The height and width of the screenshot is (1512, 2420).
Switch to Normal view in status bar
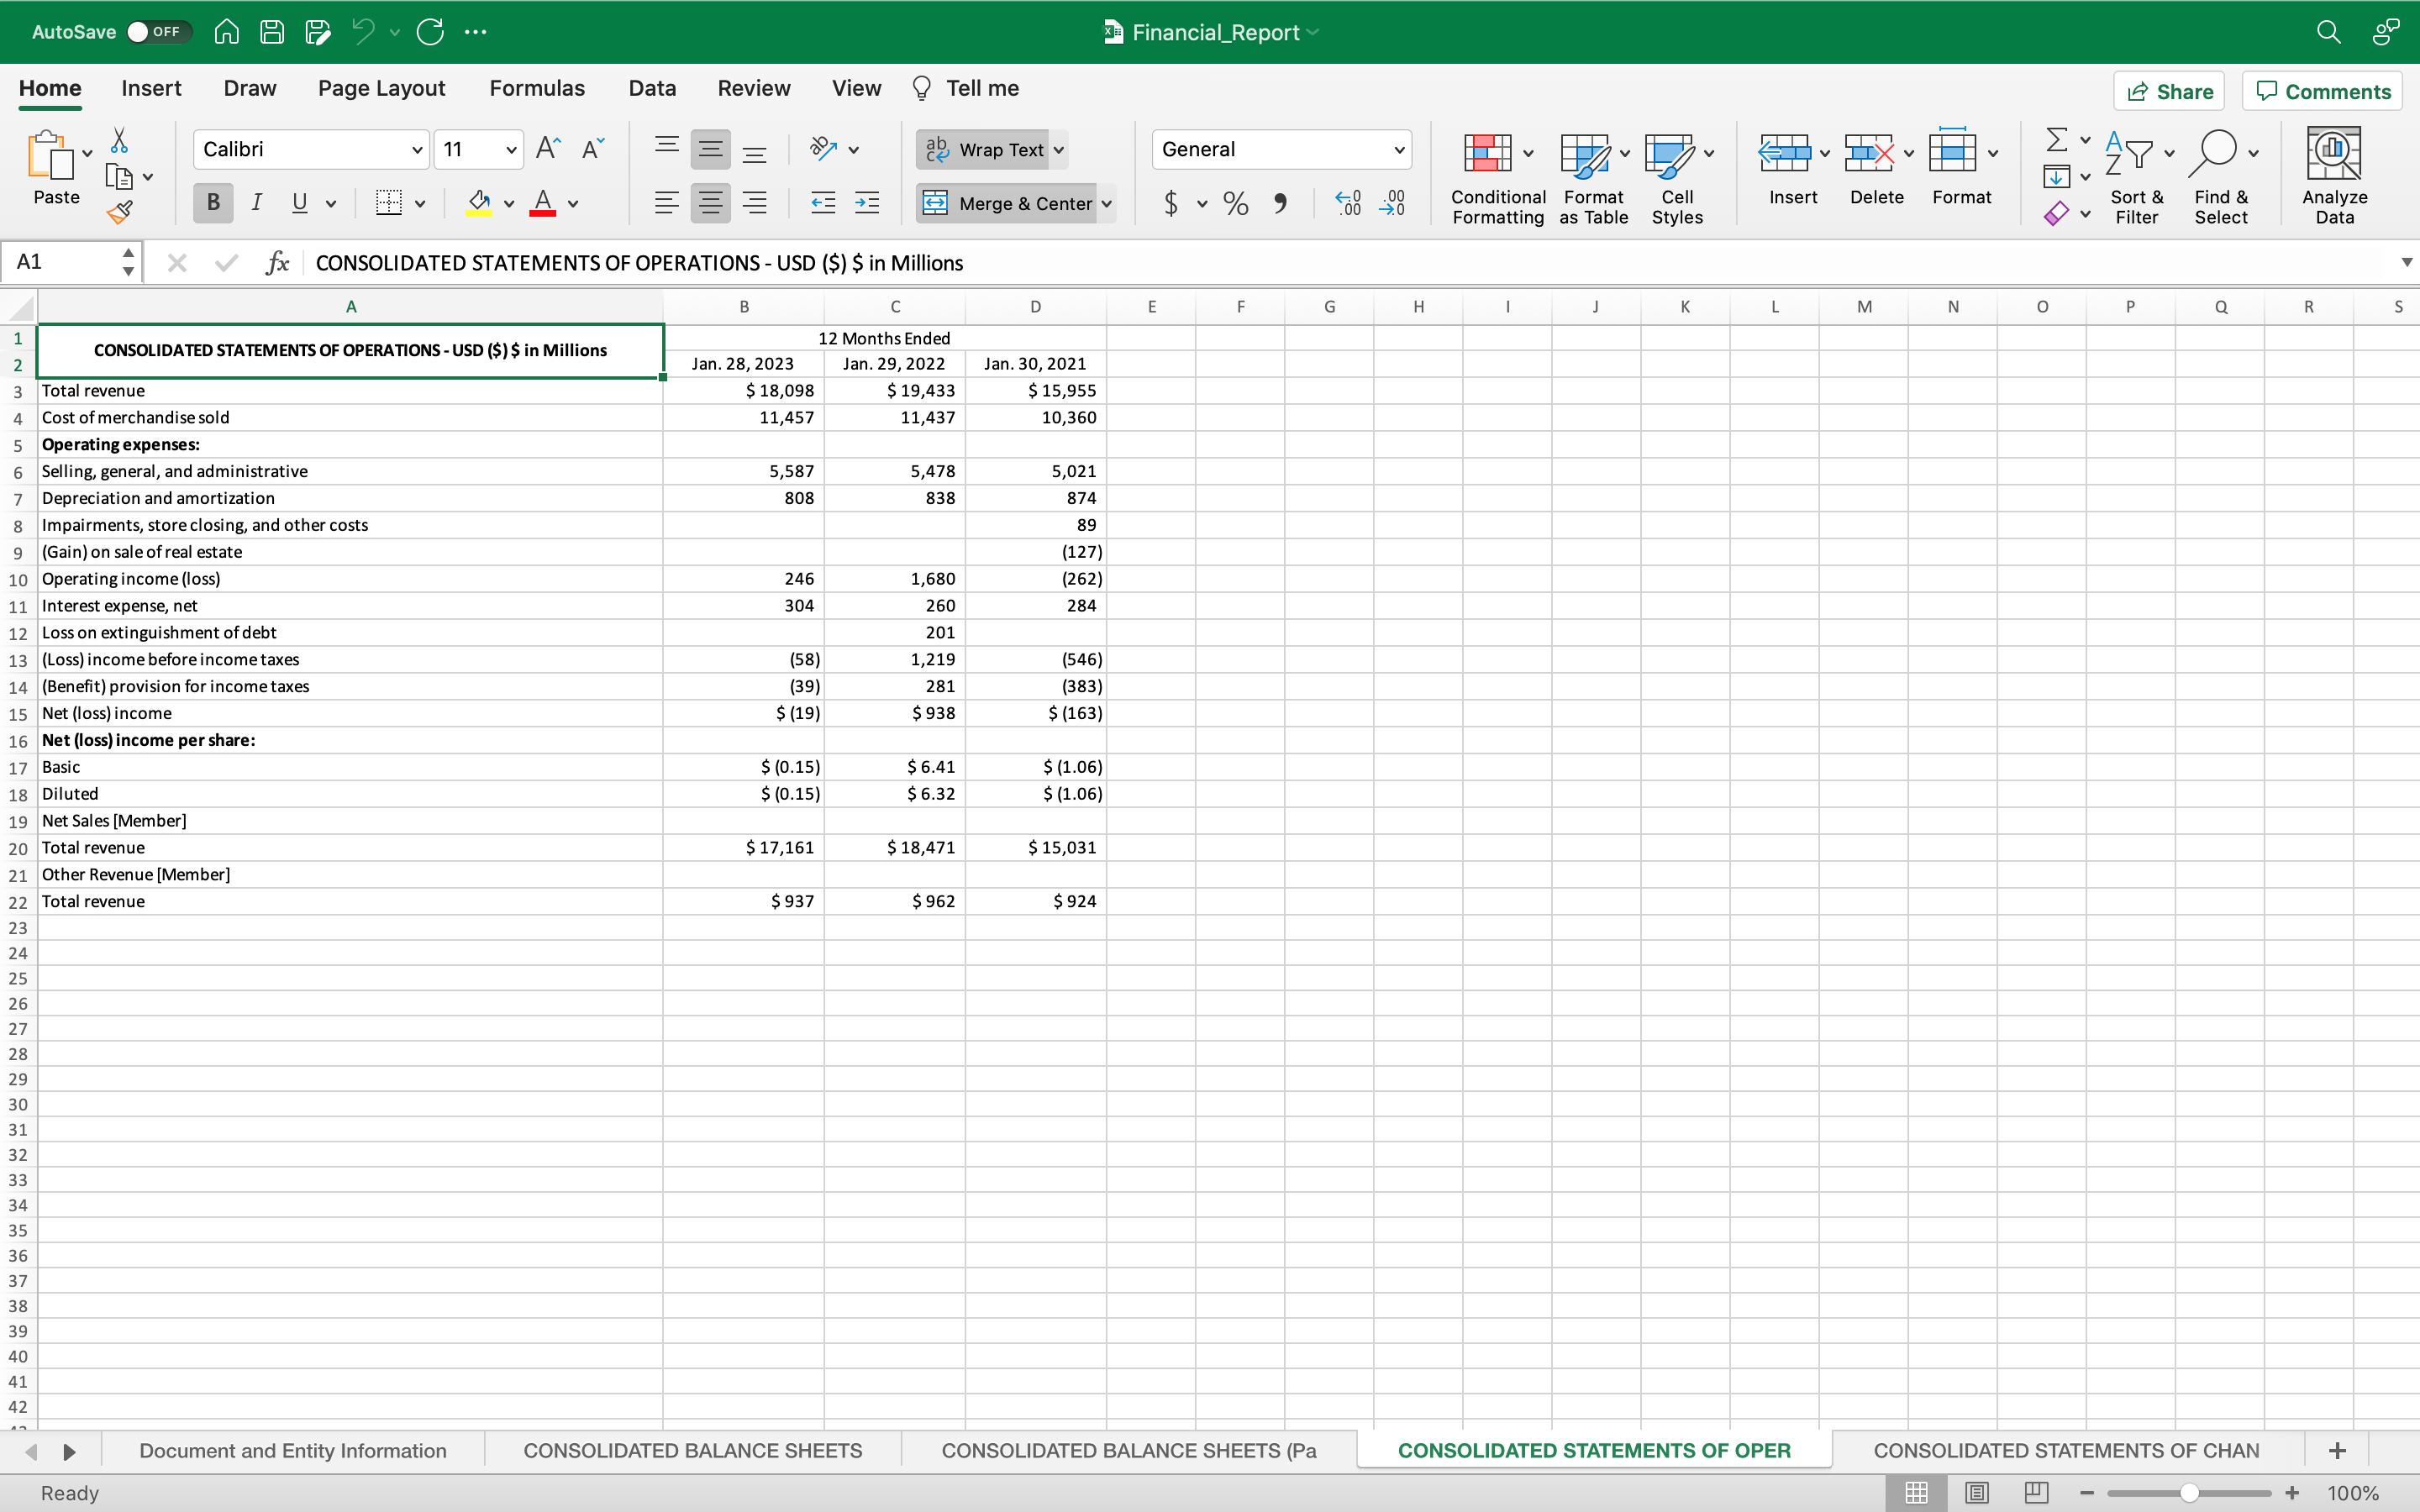[x=1916, y=1493]
